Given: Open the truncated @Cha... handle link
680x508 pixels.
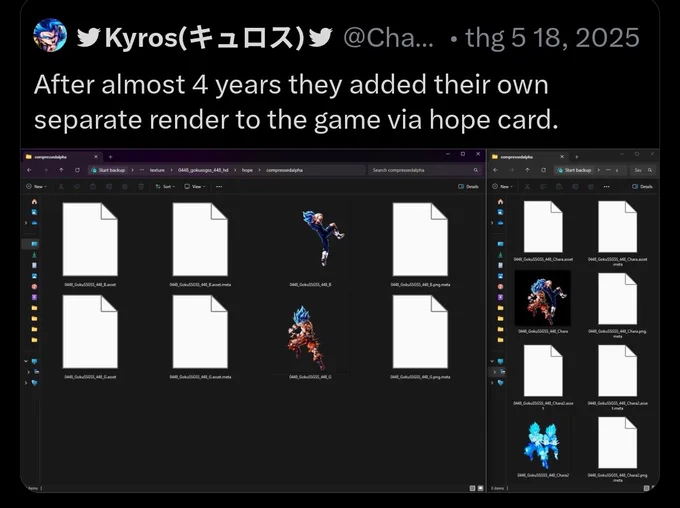Looking at the screenshot, I should [x=388, y=38].
